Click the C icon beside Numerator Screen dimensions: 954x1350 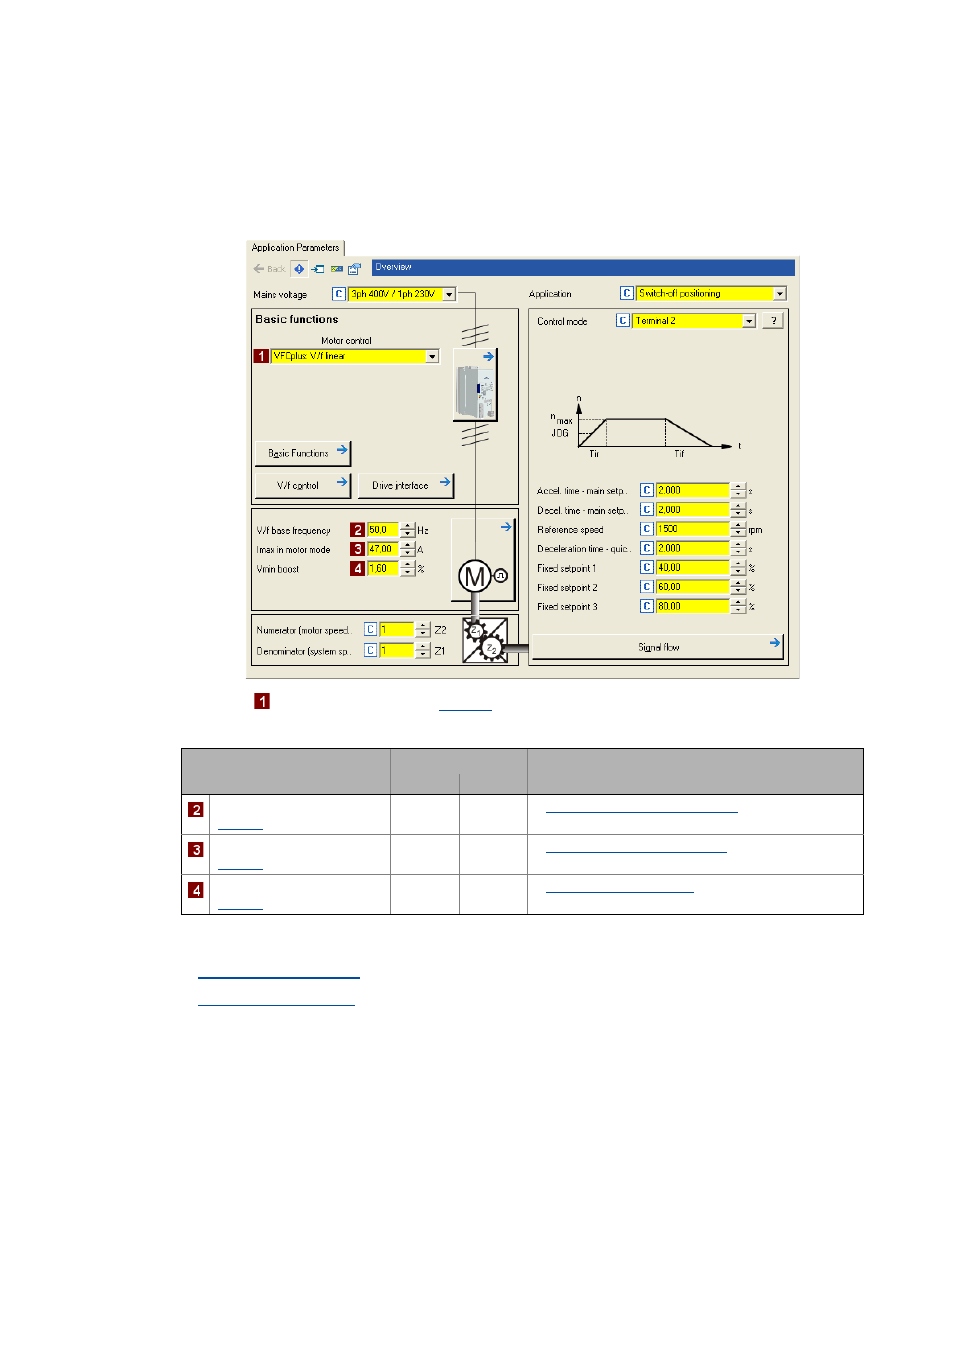point(370,629)
